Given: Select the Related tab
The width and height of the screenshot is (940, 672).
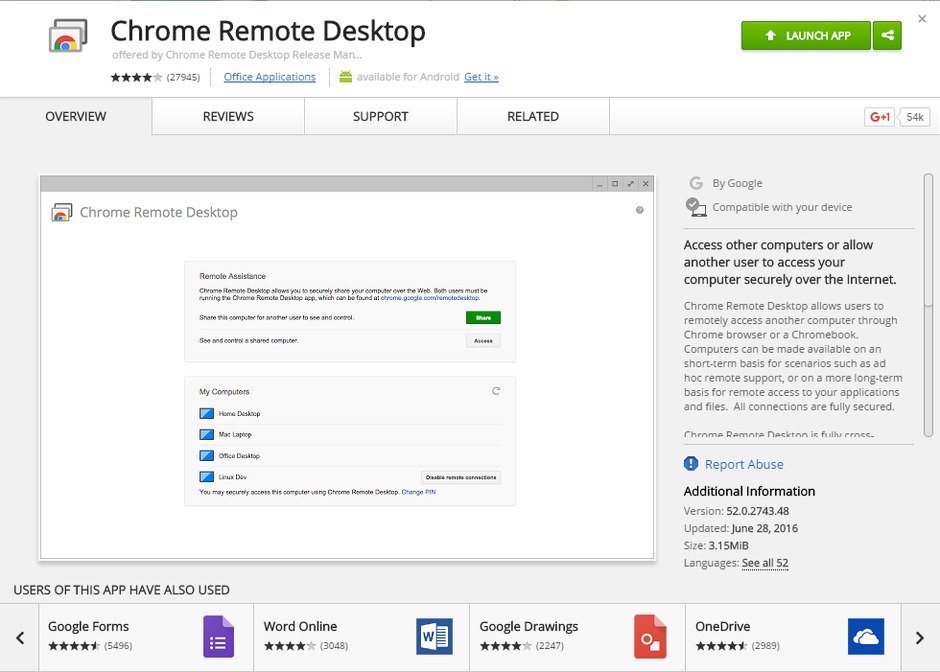Looking at the screenshot, I should 533,116.
